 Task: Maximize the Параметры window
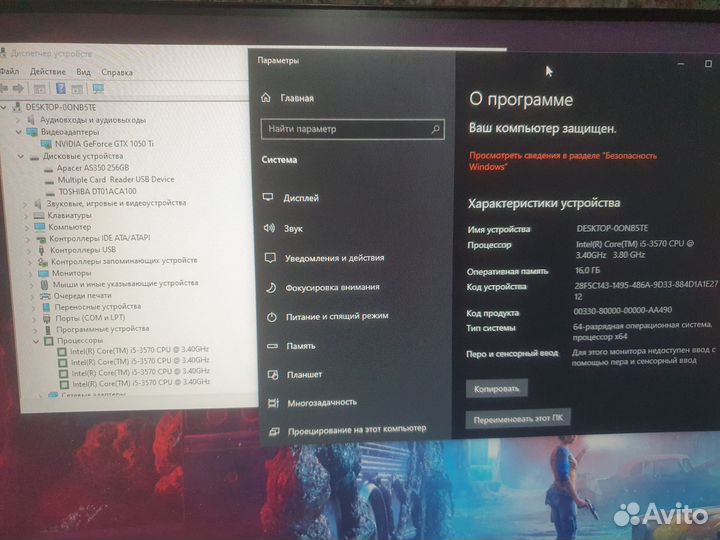(x=709, y=63)
